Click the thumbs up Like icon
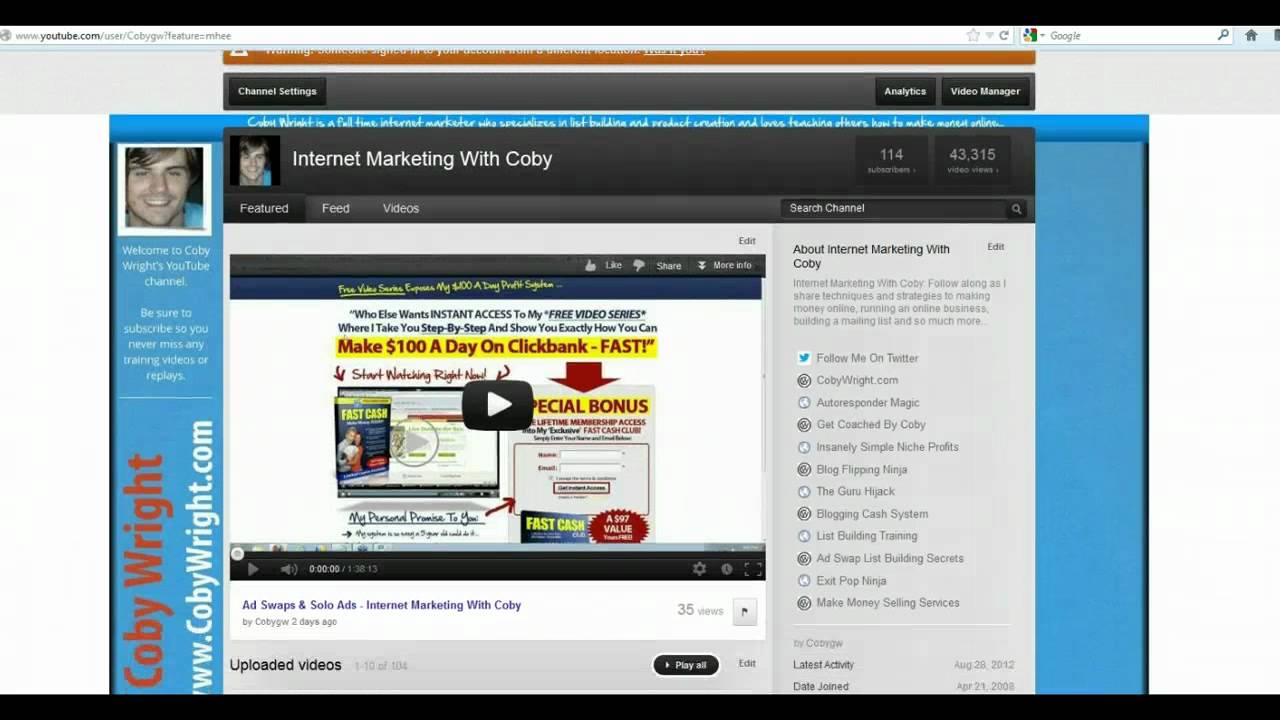This screenshot has width=1280, height=720. point(591,265)
